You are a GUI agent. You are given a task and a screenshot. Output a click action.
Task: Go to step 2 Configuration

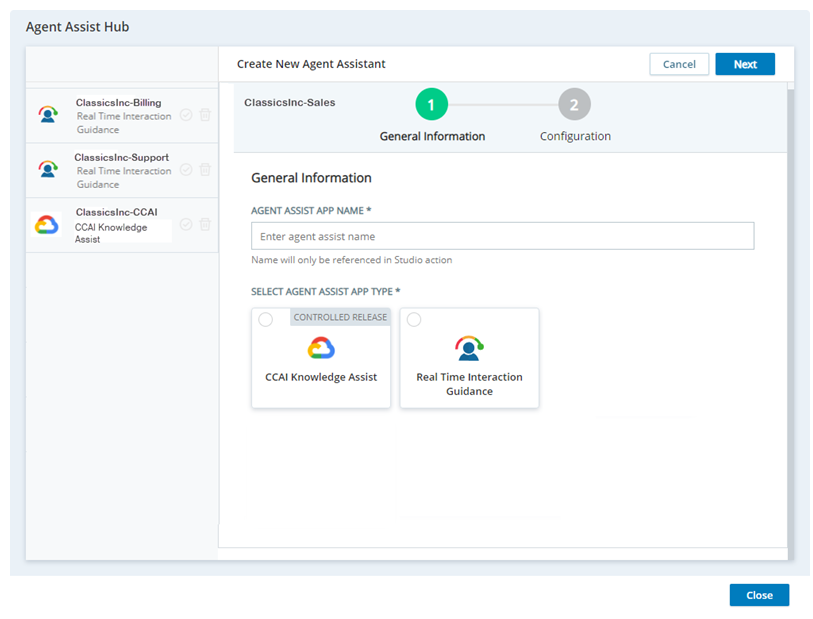[x=574, y=104]
